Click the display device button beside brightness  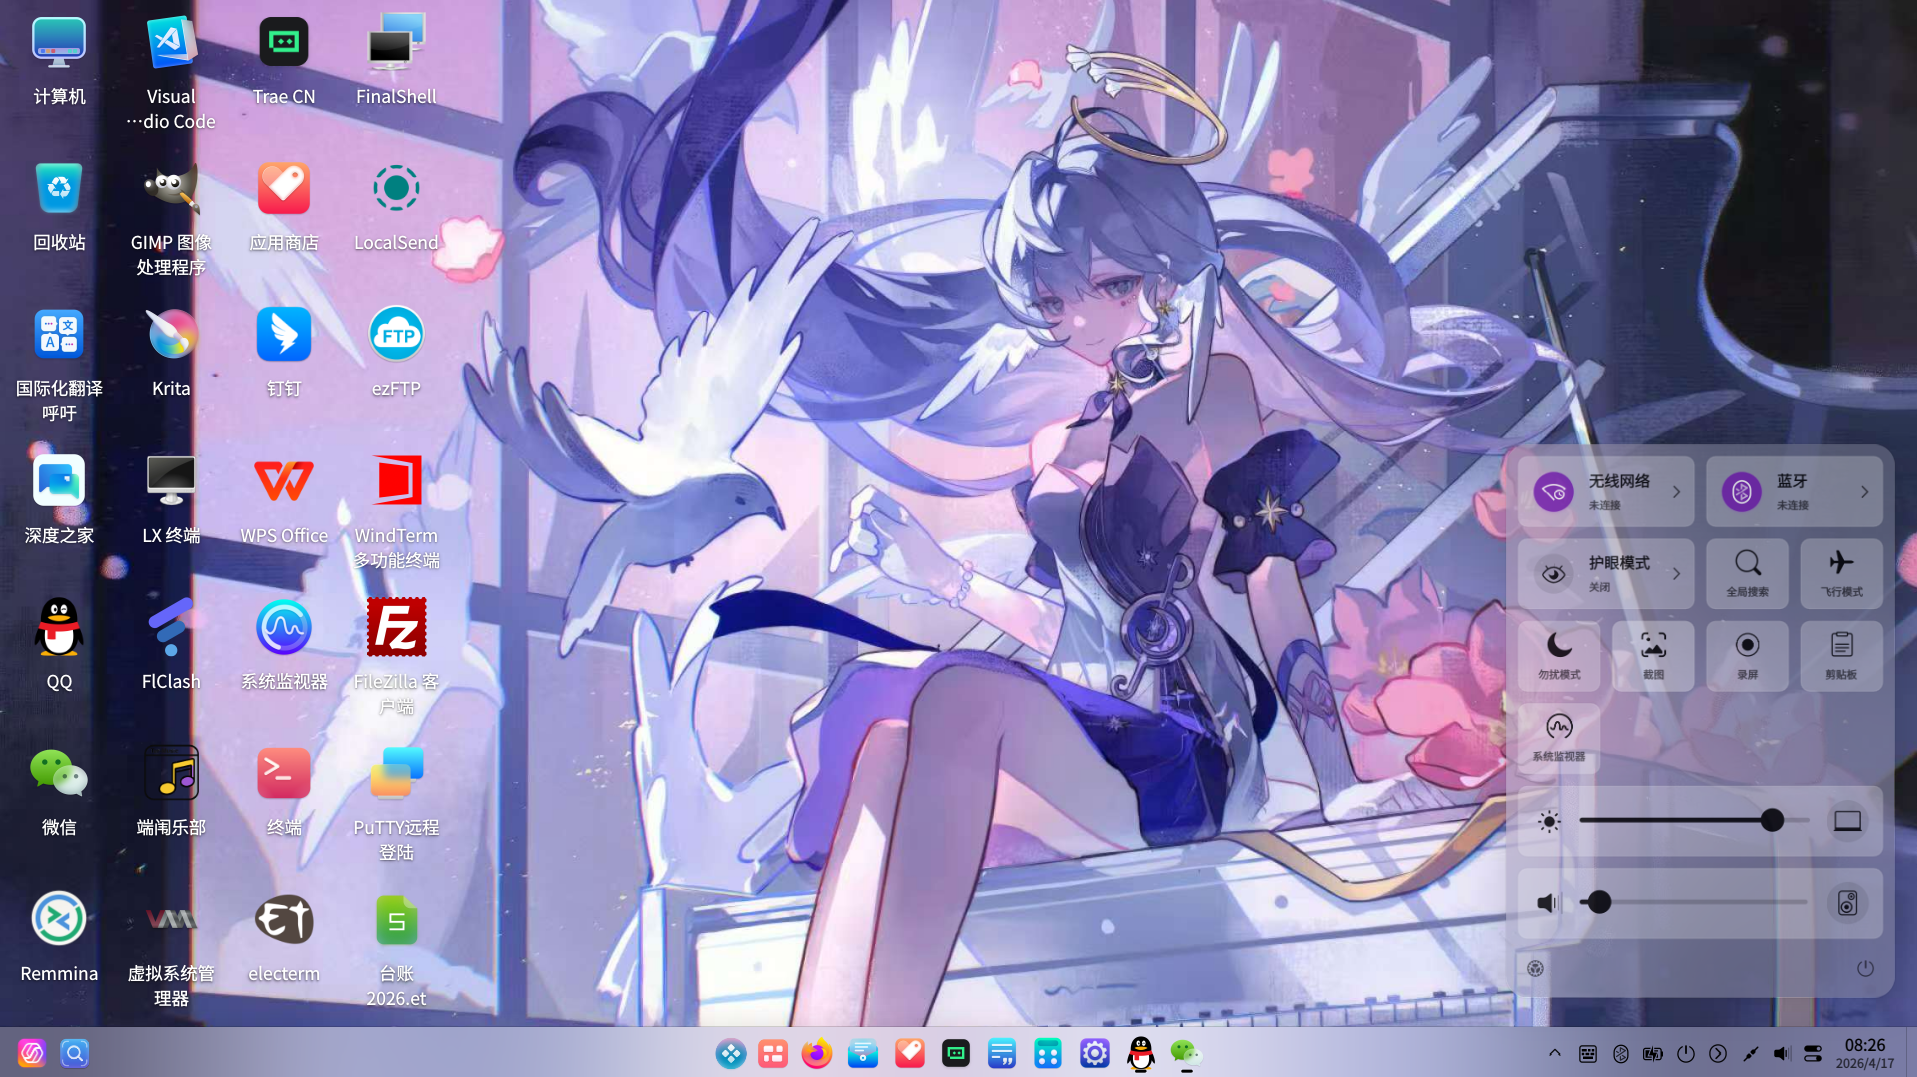(x=1847, y=821)
